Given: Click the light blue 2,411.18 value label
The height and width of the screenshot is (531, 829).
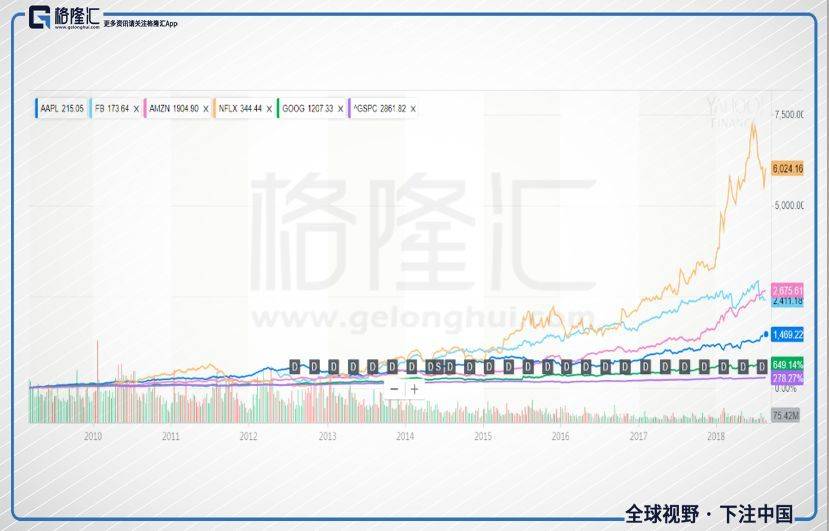Looking at the screenshot, I should point(787,301).
